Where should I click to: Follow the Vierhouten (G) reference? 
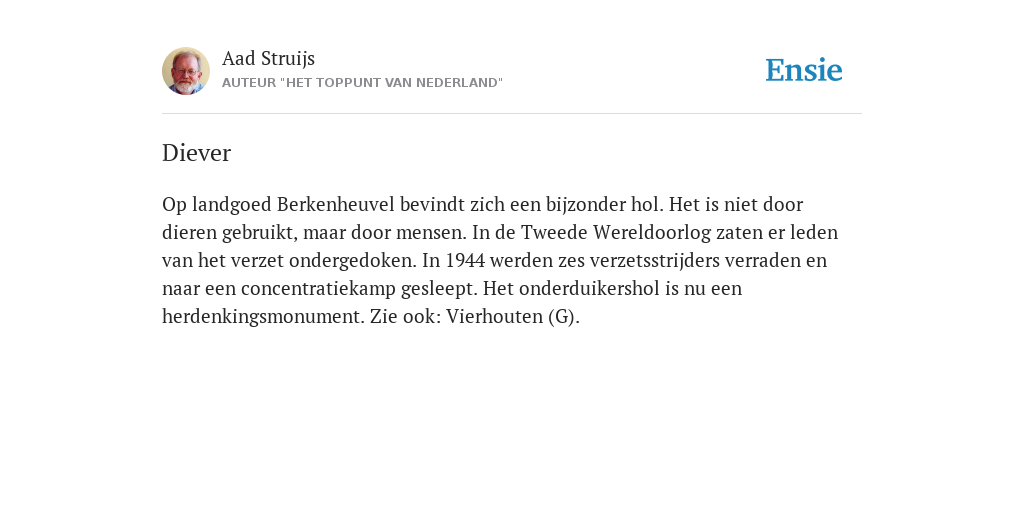coord(513,317)
